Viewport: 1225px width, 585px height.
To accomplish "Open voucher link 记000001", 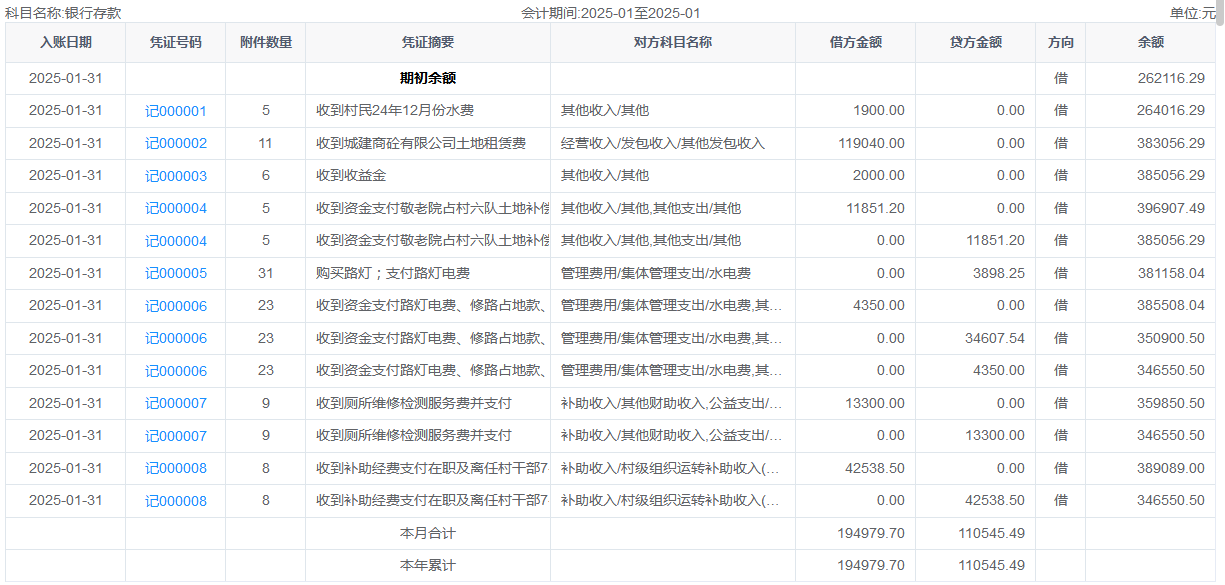I will point(176,111).
